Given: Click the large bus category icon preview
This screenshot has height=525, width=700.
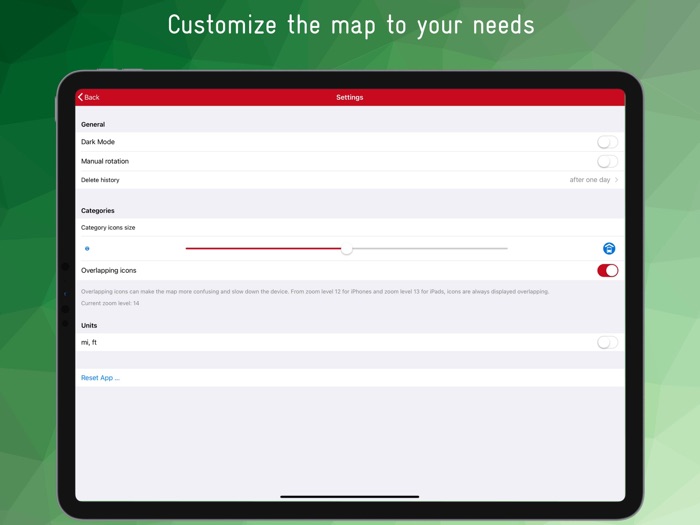Looking at the screenshot, I should (609, 248).
